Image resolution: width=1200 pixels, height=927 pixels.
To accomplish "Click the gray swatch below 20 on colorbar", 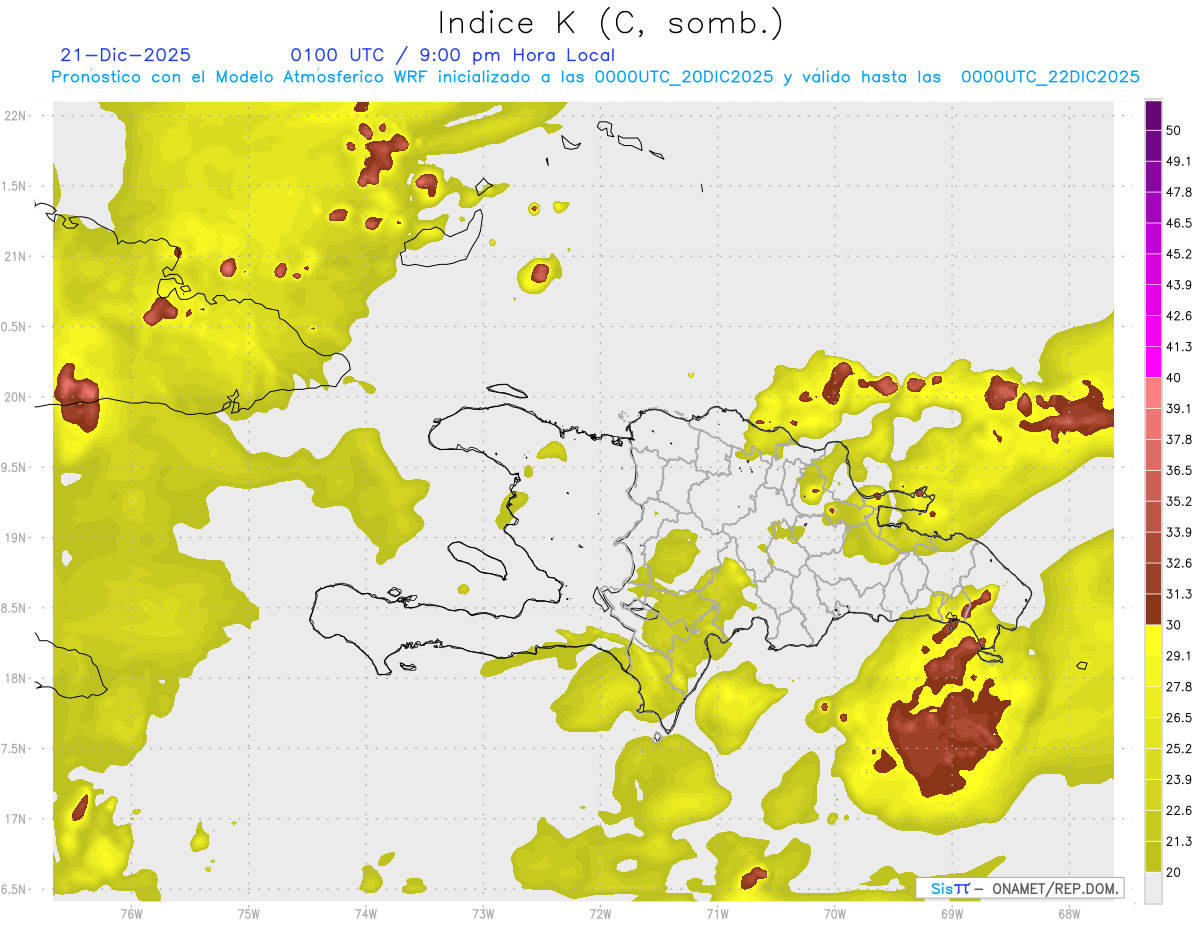I will tap(1153, 888).
